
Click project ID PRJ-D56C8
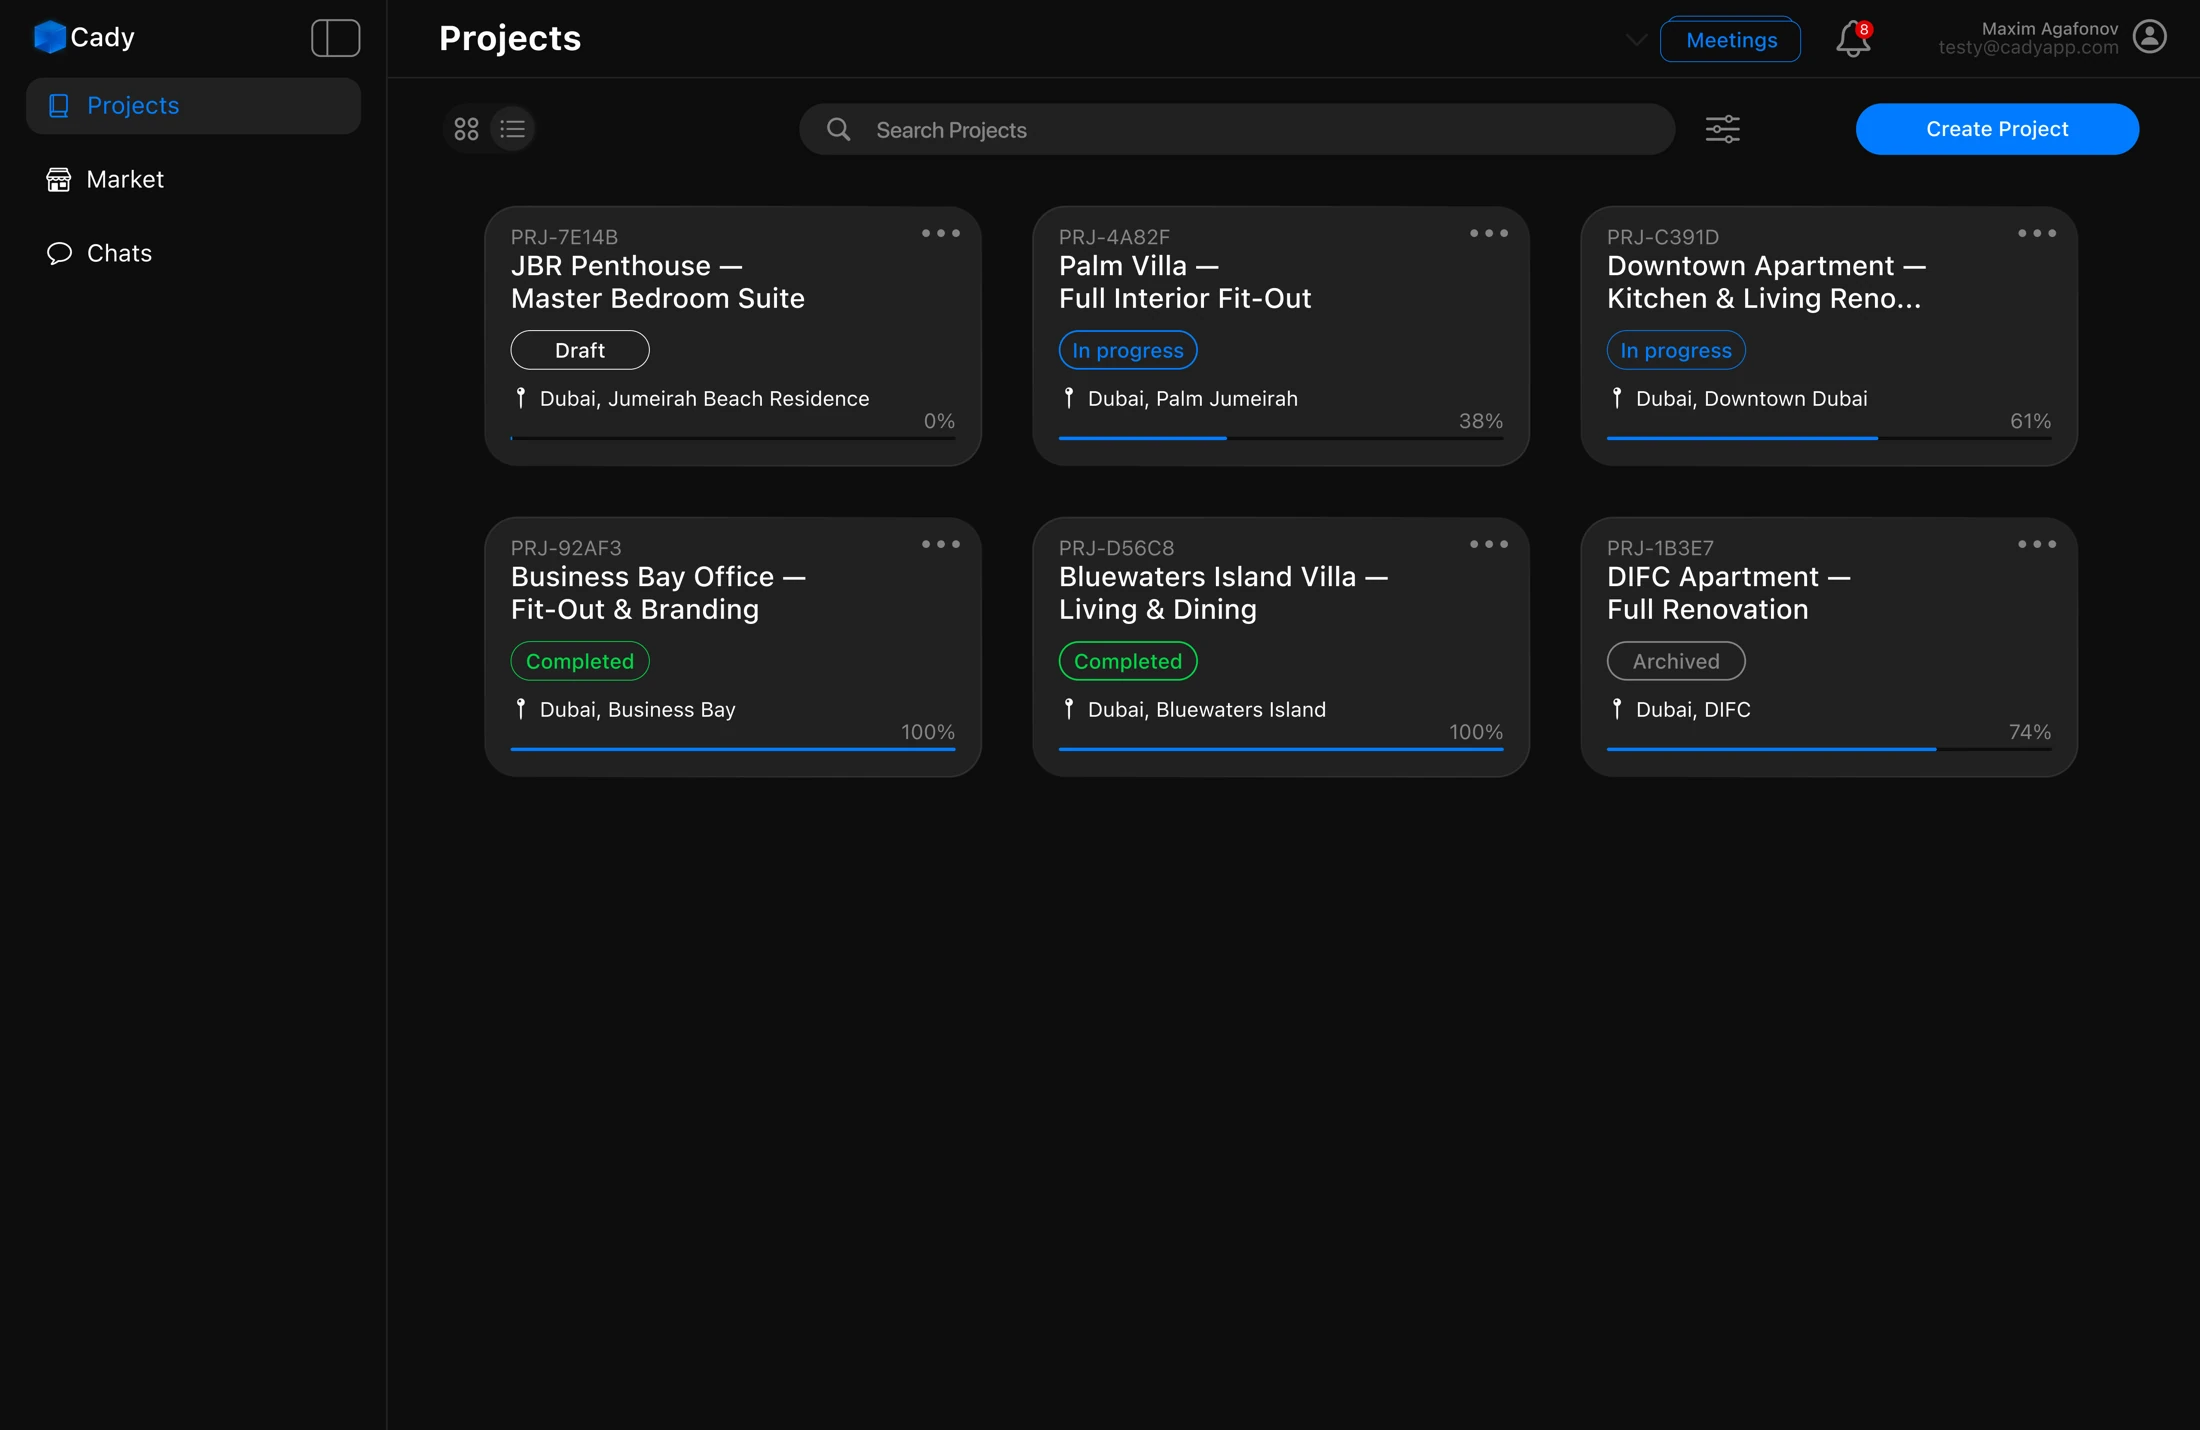(1116, 548)
